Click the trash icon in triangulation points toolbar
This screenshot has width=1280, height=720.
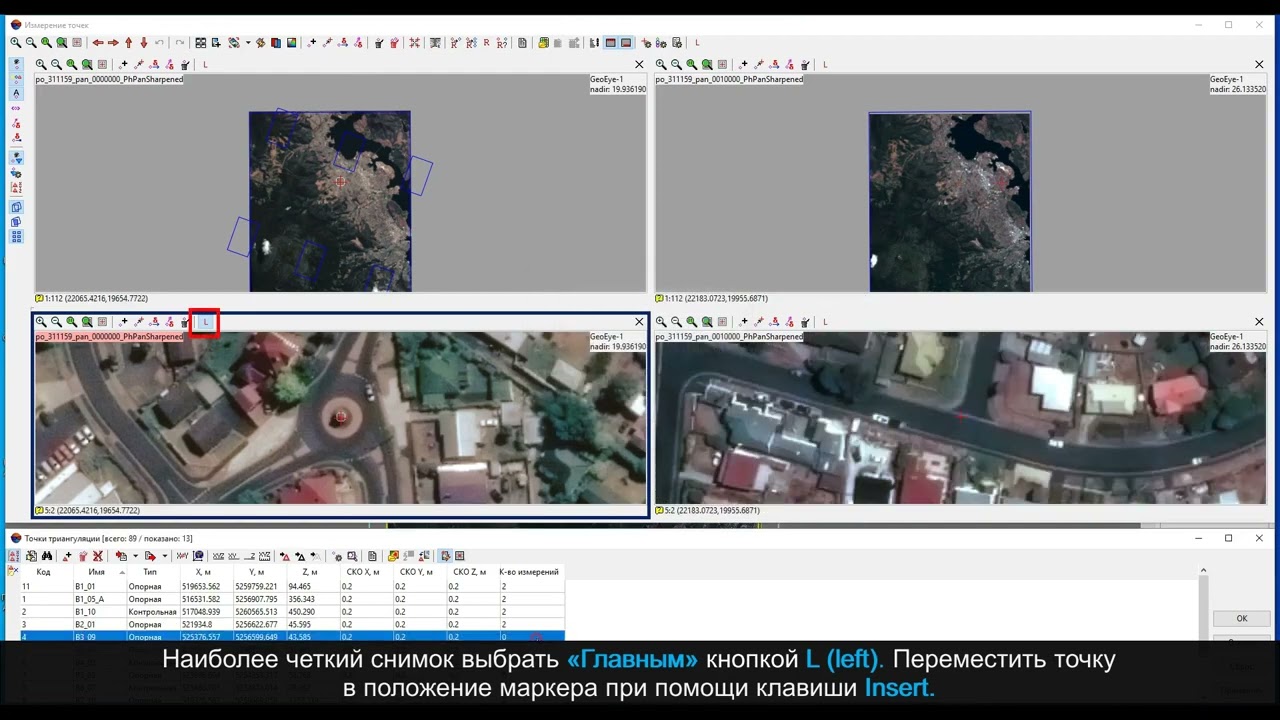click(83, 556)
